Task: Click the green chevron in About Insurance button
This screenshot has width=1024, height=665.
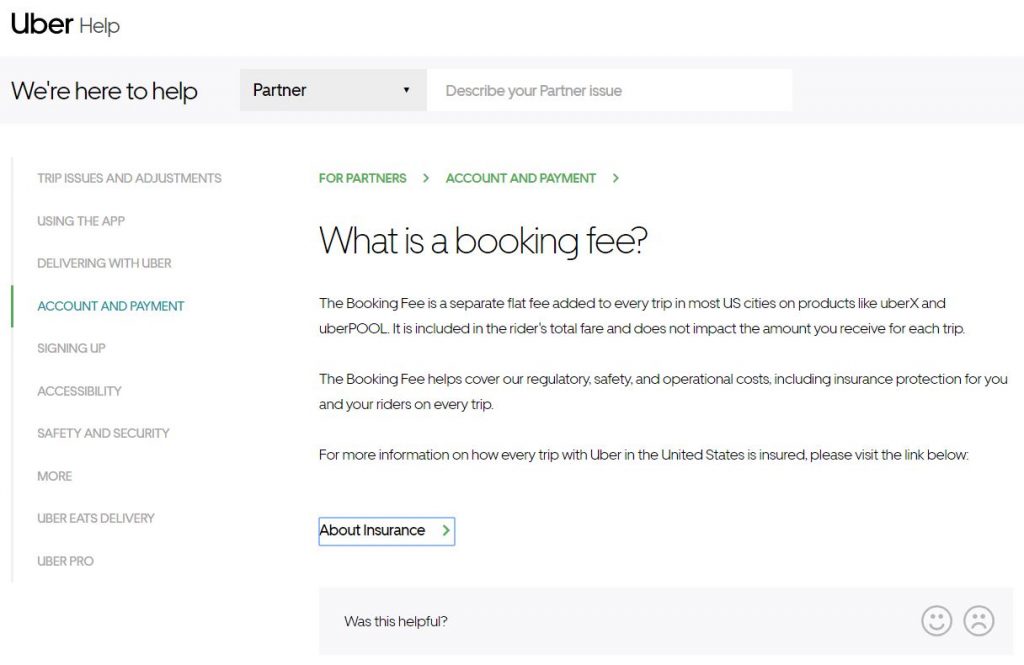Action: point(446,530)
